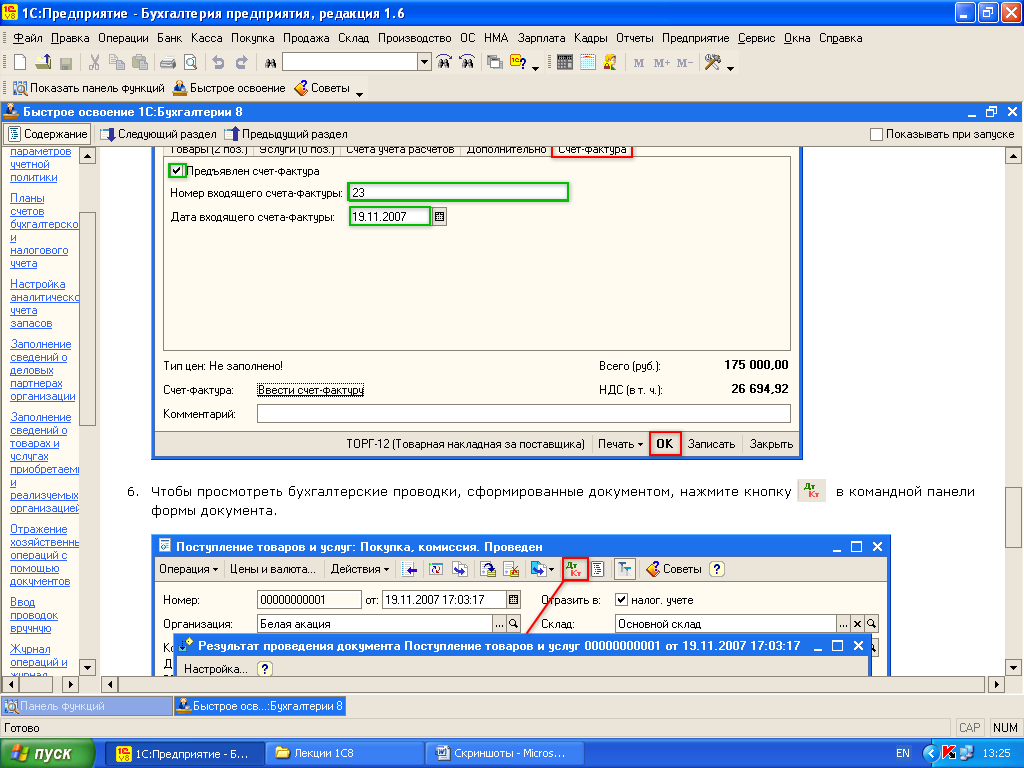Open the Настройка аналитического учета запасов link

coord(44,304)
